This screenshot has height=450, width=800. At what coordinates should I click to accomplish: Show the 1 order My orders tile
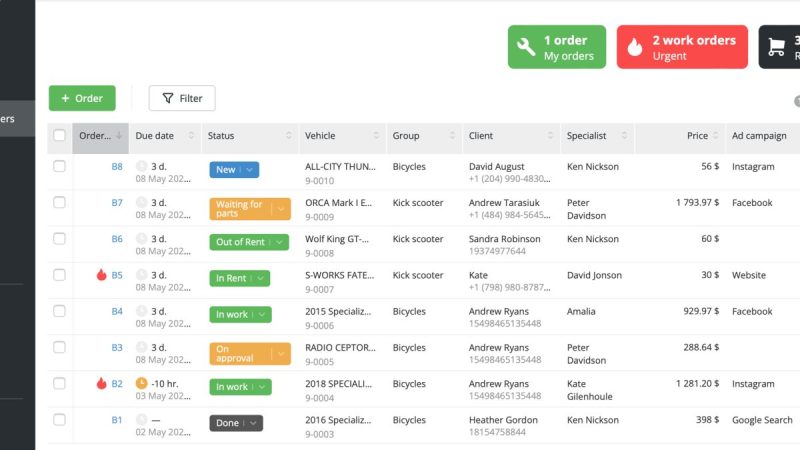[557, 47]
